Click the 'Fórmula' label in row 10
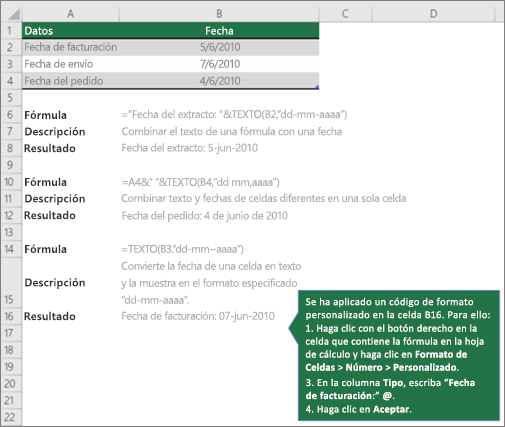This screenshot has width=505, height=427. (x=45, y=182)
